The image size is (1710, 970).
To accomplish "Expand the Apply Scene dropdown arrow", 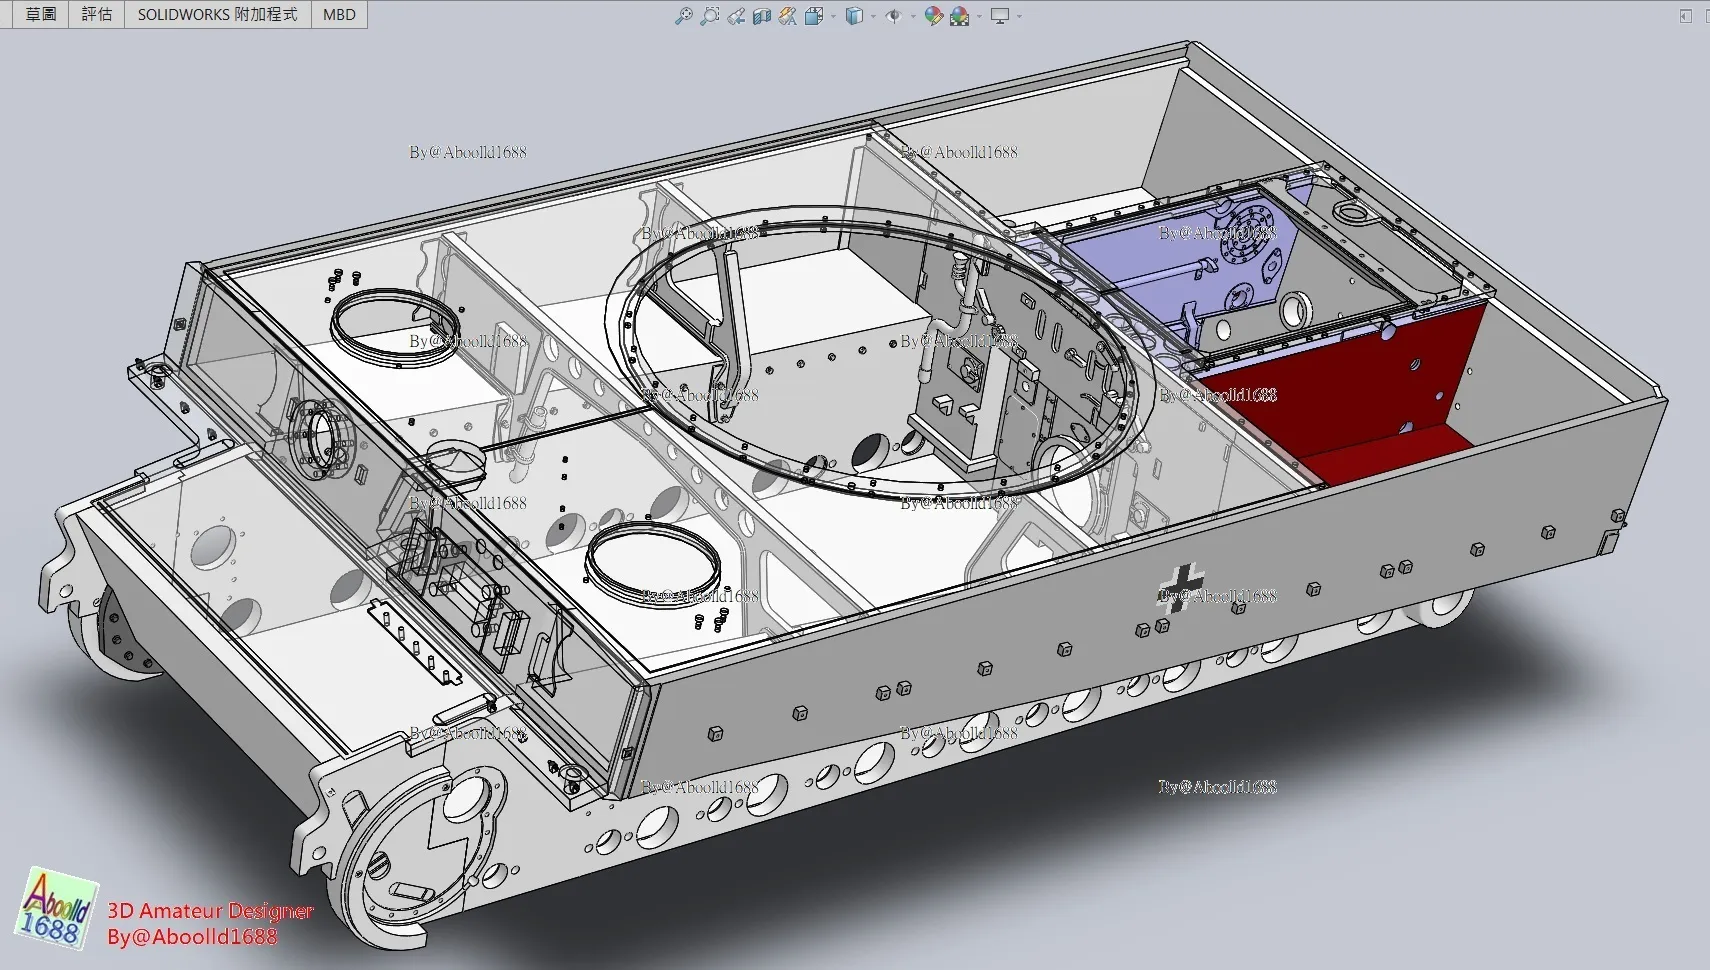I will pyautogui.click(x=979, y=16).
